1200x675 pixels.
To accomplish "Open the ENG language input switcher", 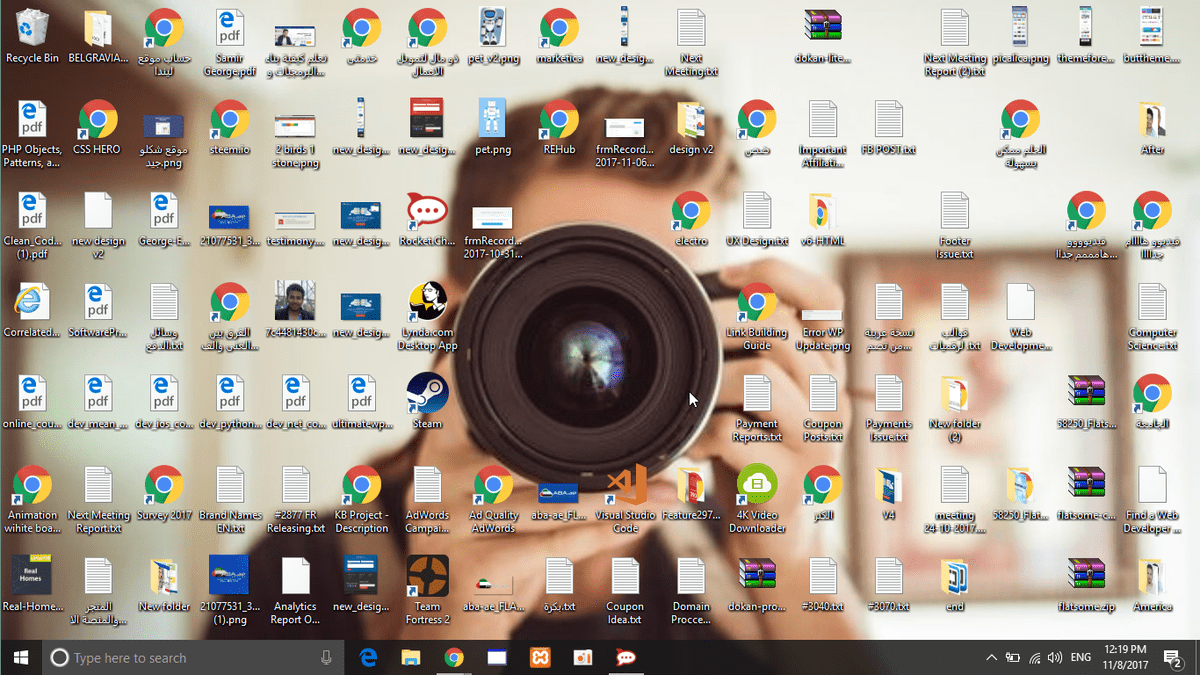I will [x=1080, y=657].
